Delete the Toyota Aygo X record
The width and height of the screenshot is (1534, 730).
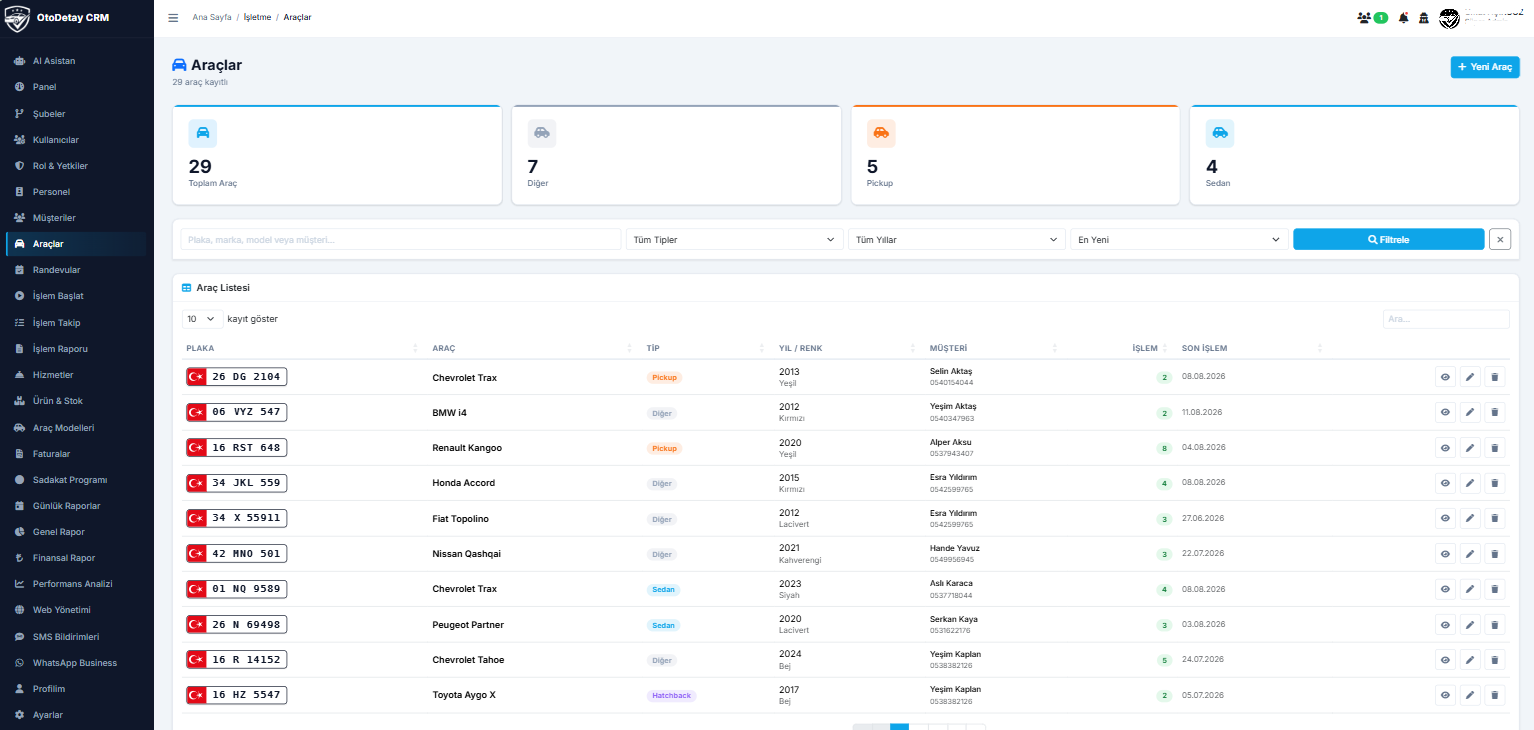(x=1495, y=695)
